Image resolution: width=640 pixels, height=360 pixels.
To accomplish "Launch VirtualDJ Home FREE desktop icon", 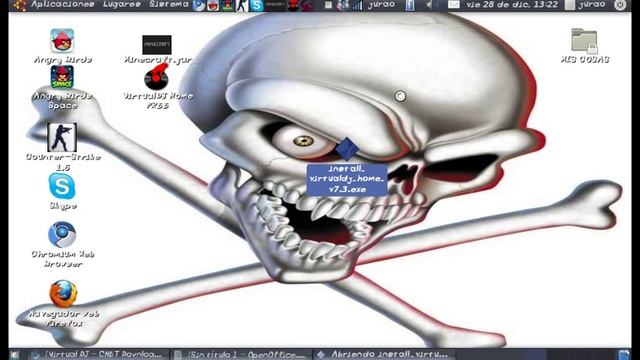I will (x=157, y=77).
